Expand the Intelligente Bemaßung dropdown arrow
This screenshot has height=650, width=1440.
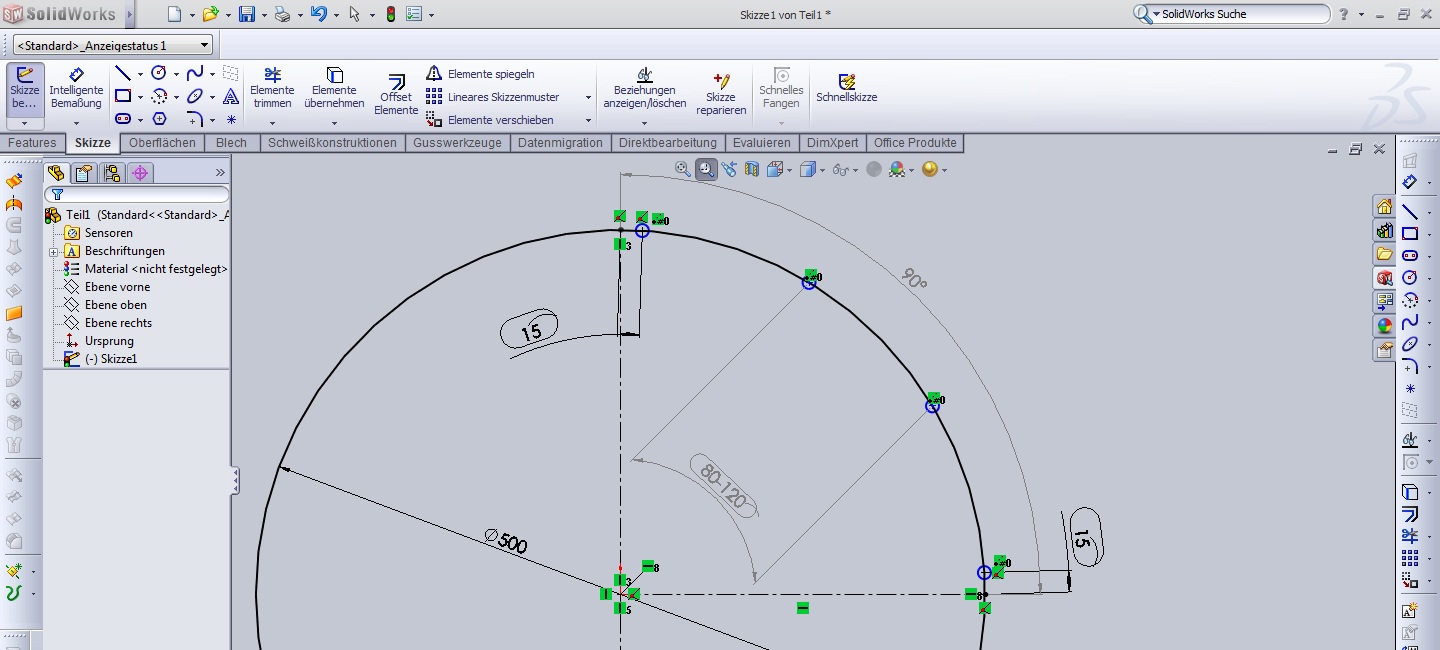(76, 124)
